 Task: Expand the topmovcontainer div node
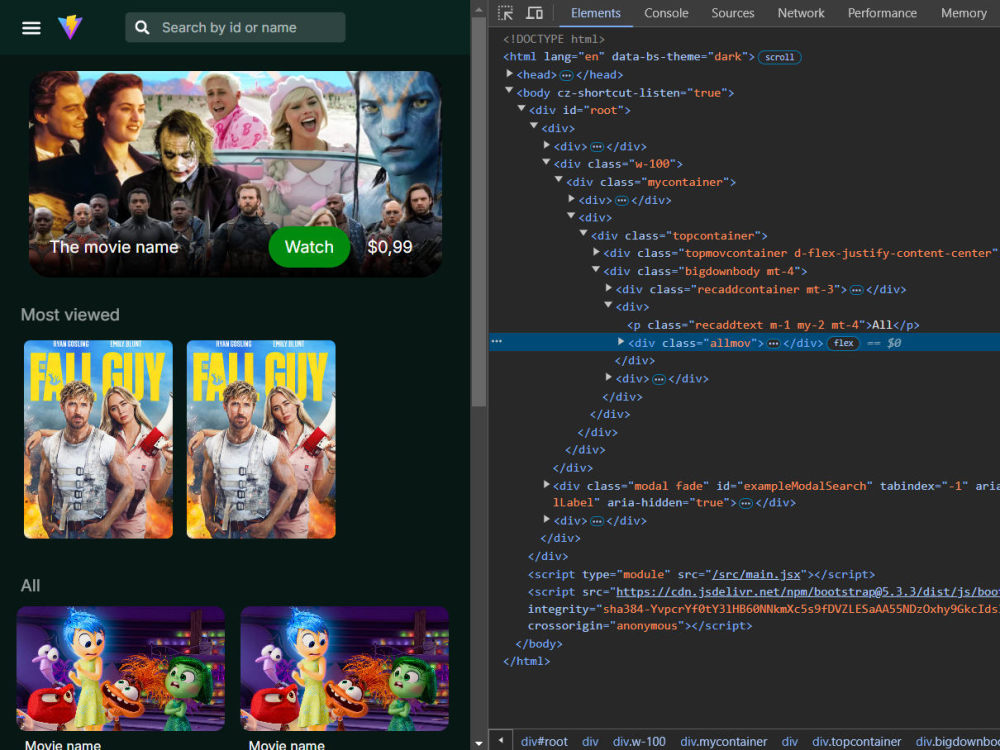596,252
